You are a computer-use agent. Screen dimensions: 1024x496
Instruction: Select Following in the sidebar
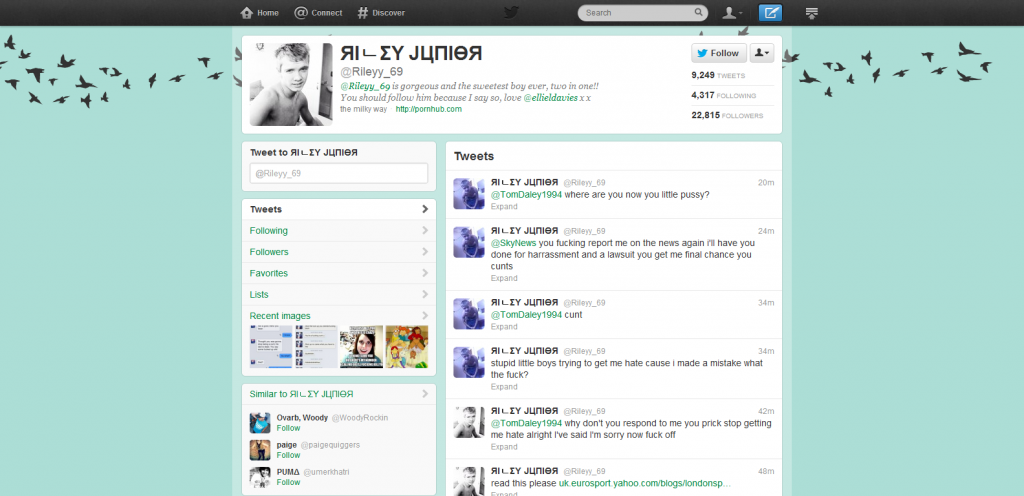(339, 230)
